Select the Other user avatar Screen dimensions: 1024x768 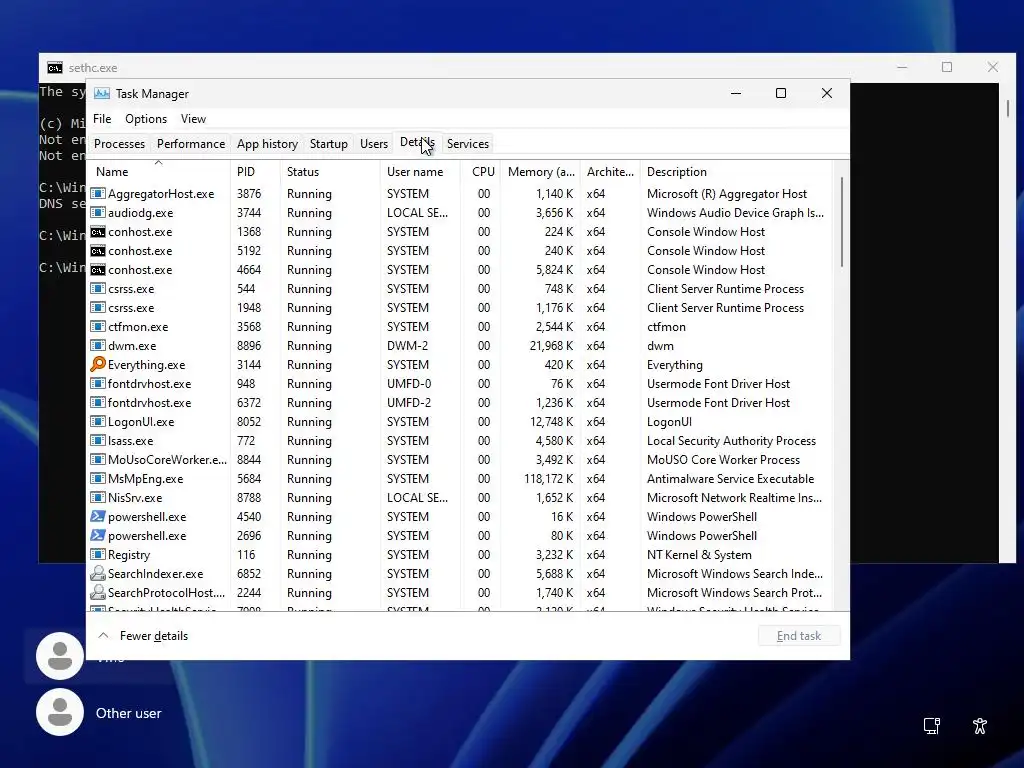click(60, 712)
